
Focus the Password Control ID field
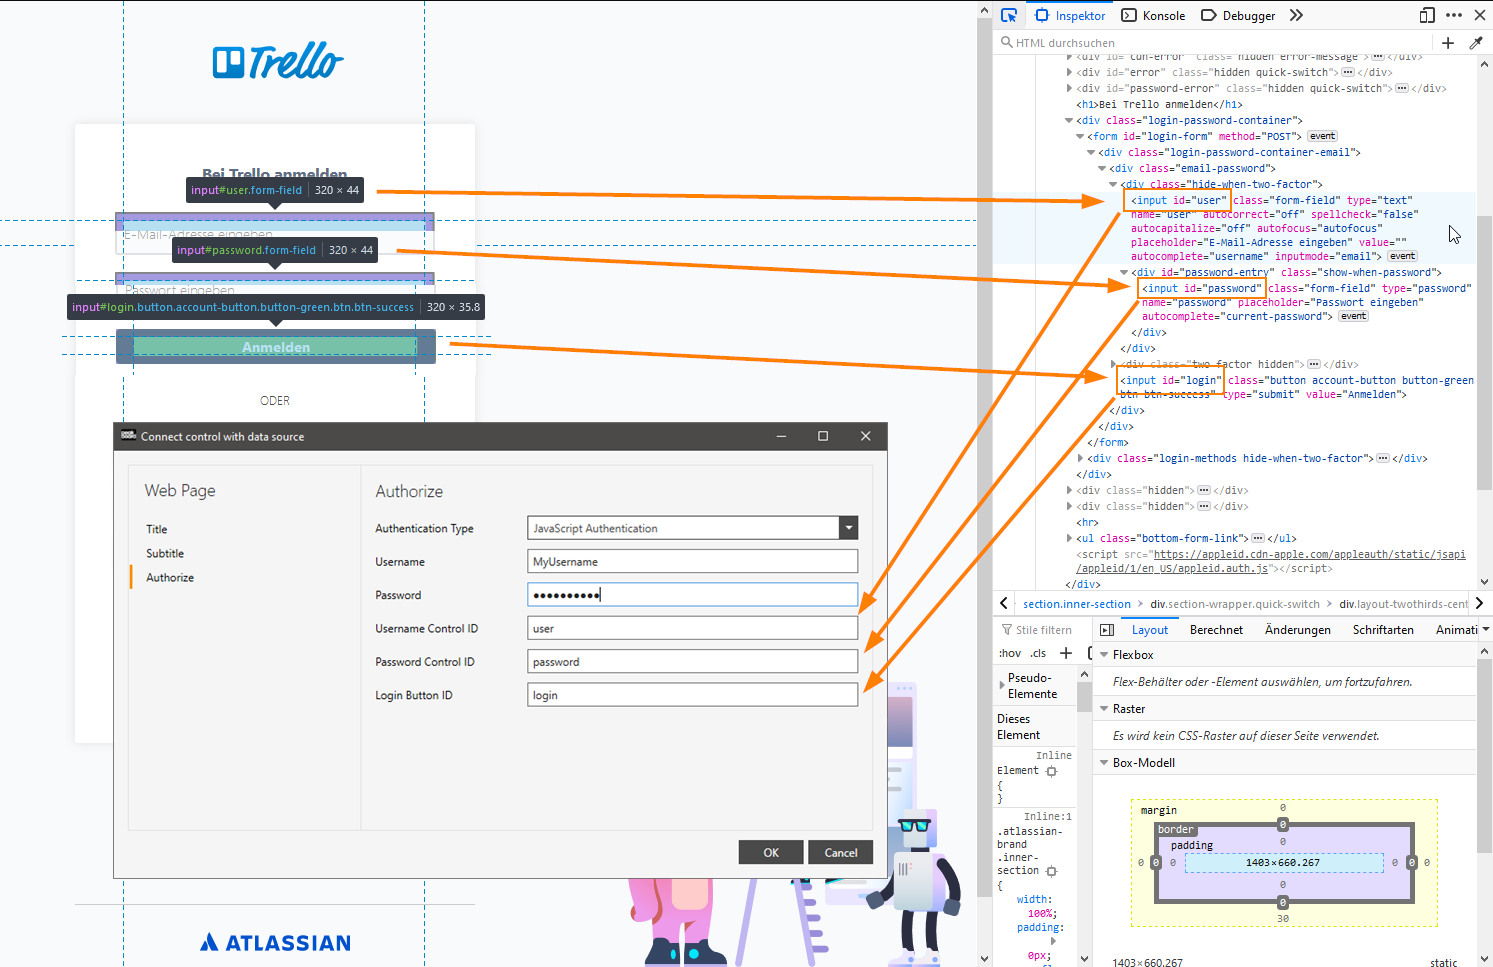(x=692, y=661)
